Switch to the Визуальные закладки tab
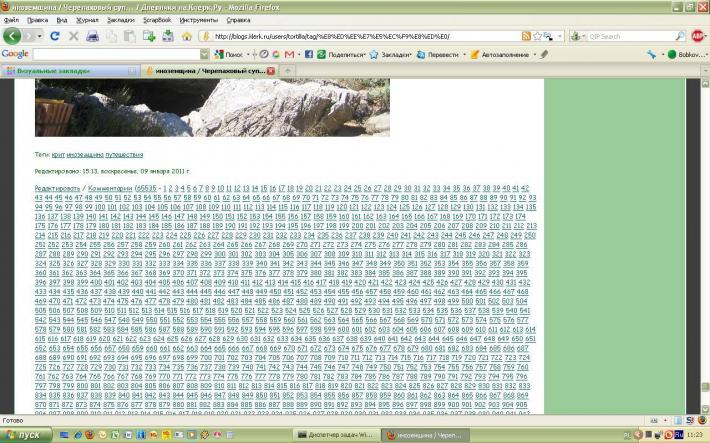Viewport: 710px width, 443px height. (70, 71)
